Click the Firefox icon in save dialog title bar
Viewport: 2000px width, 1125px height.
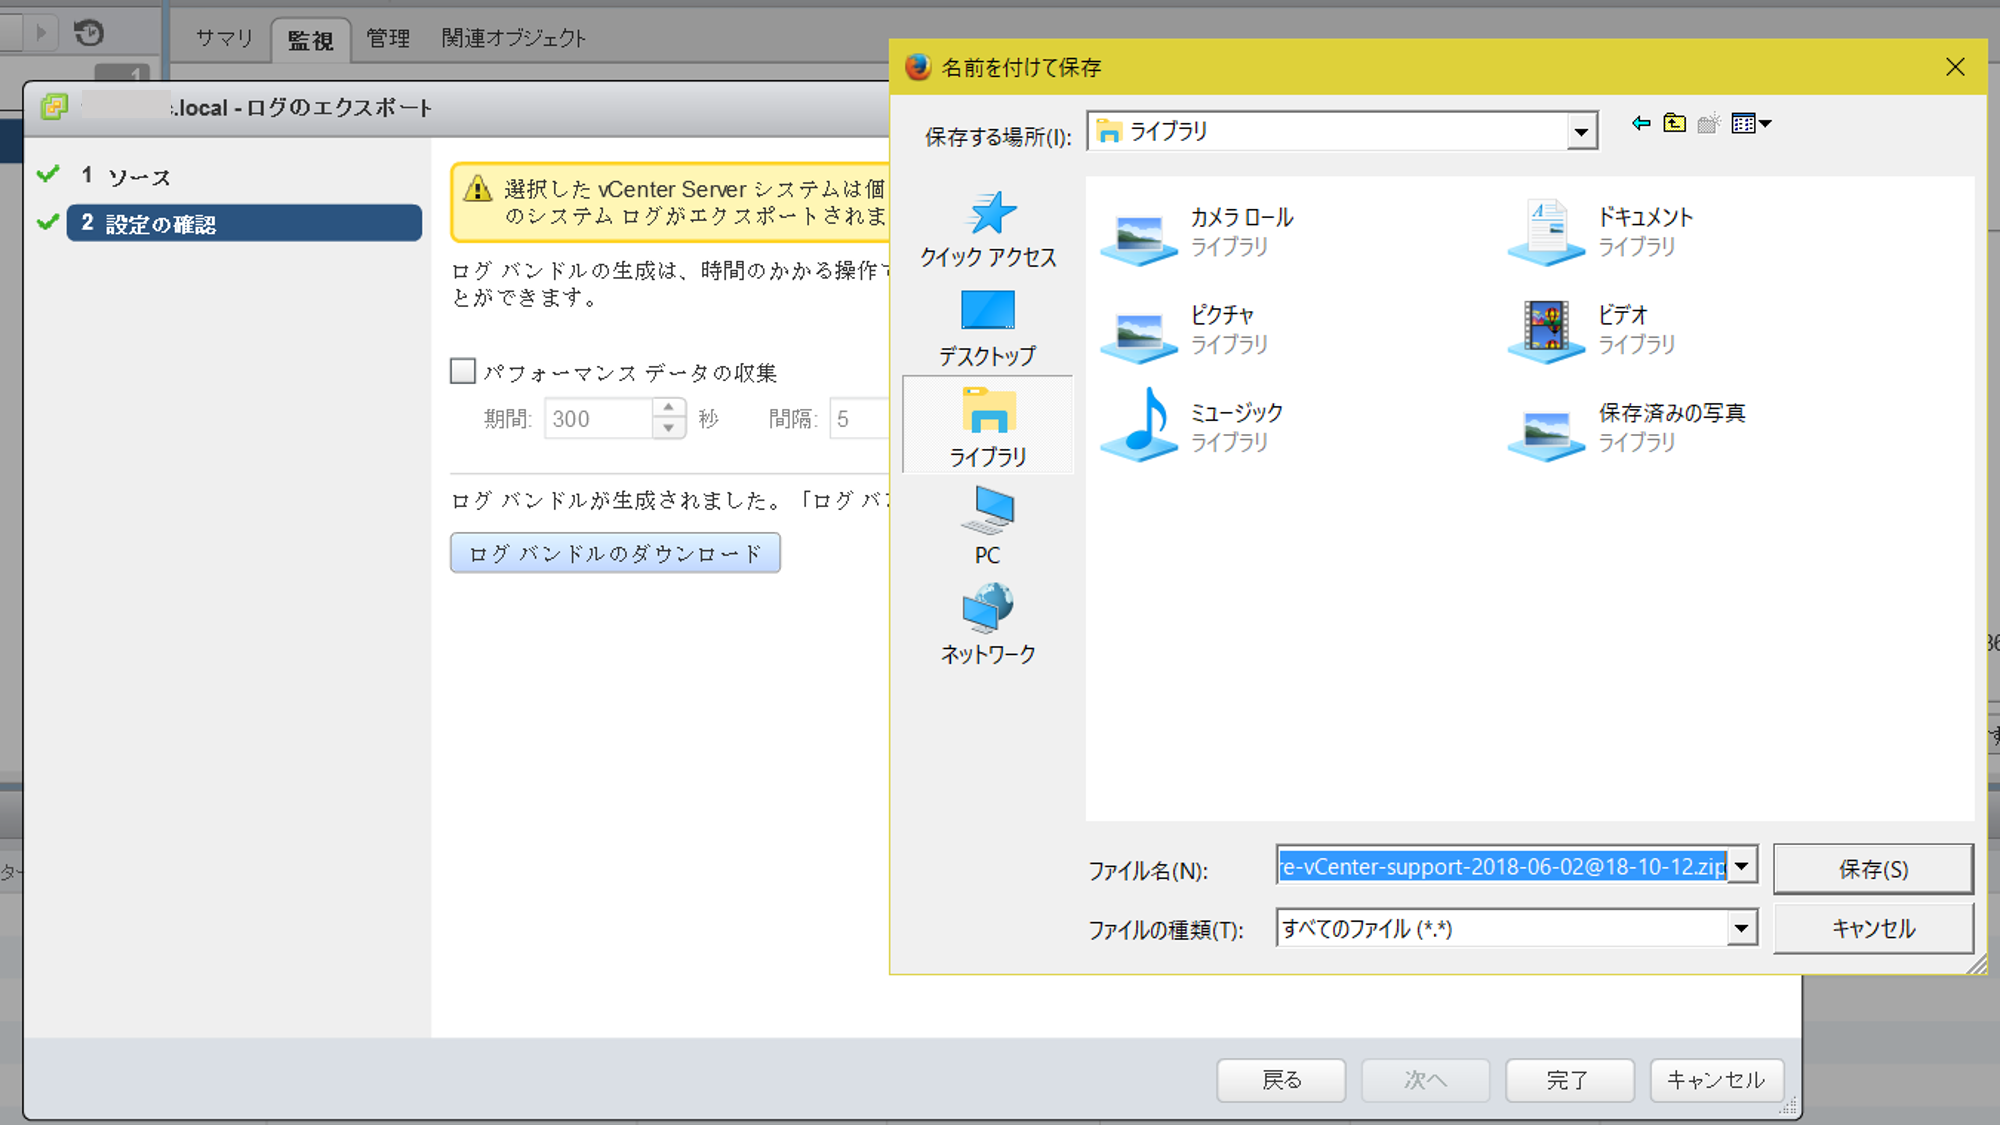[x=918, y=67]
